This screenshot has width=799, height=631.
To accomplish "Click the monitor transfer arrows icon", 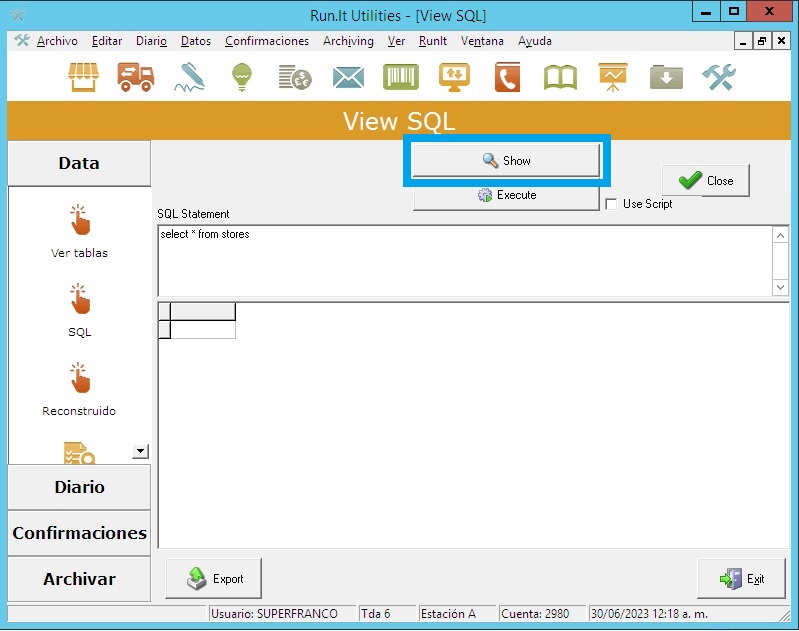I will [x=455, y=77].
